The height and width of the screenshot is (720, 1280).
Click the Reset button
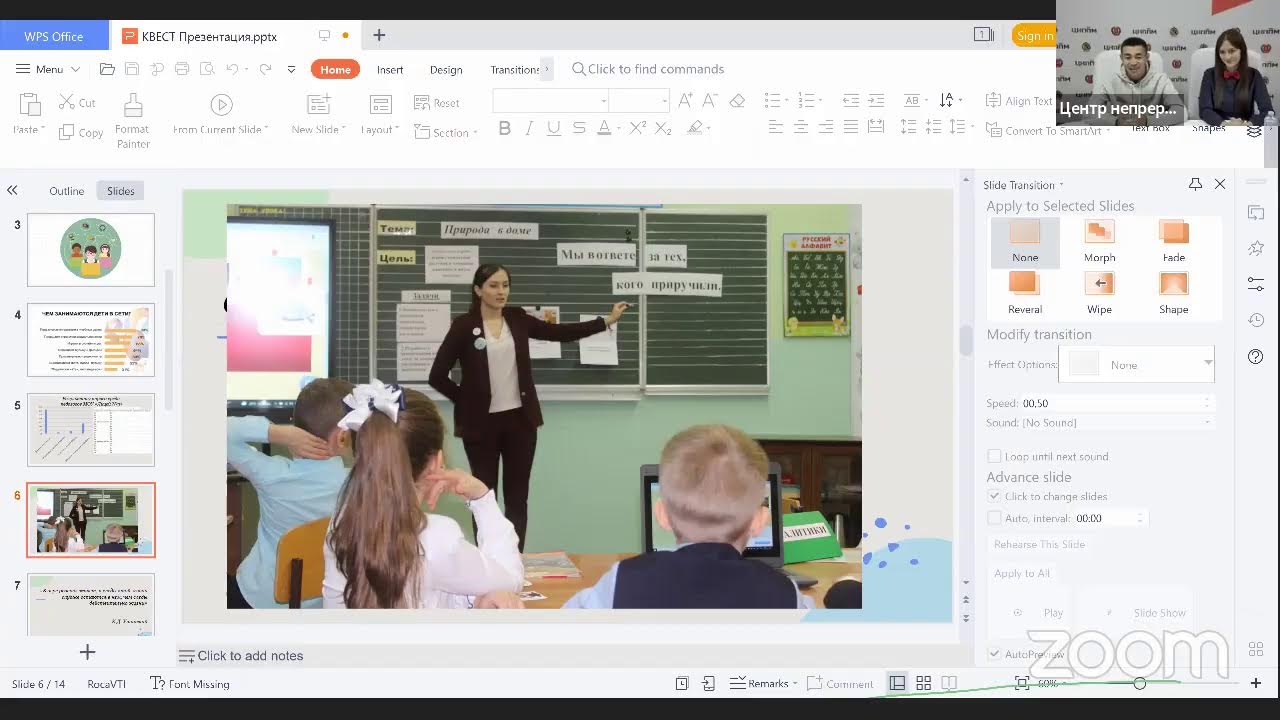(x=437, y=102)
